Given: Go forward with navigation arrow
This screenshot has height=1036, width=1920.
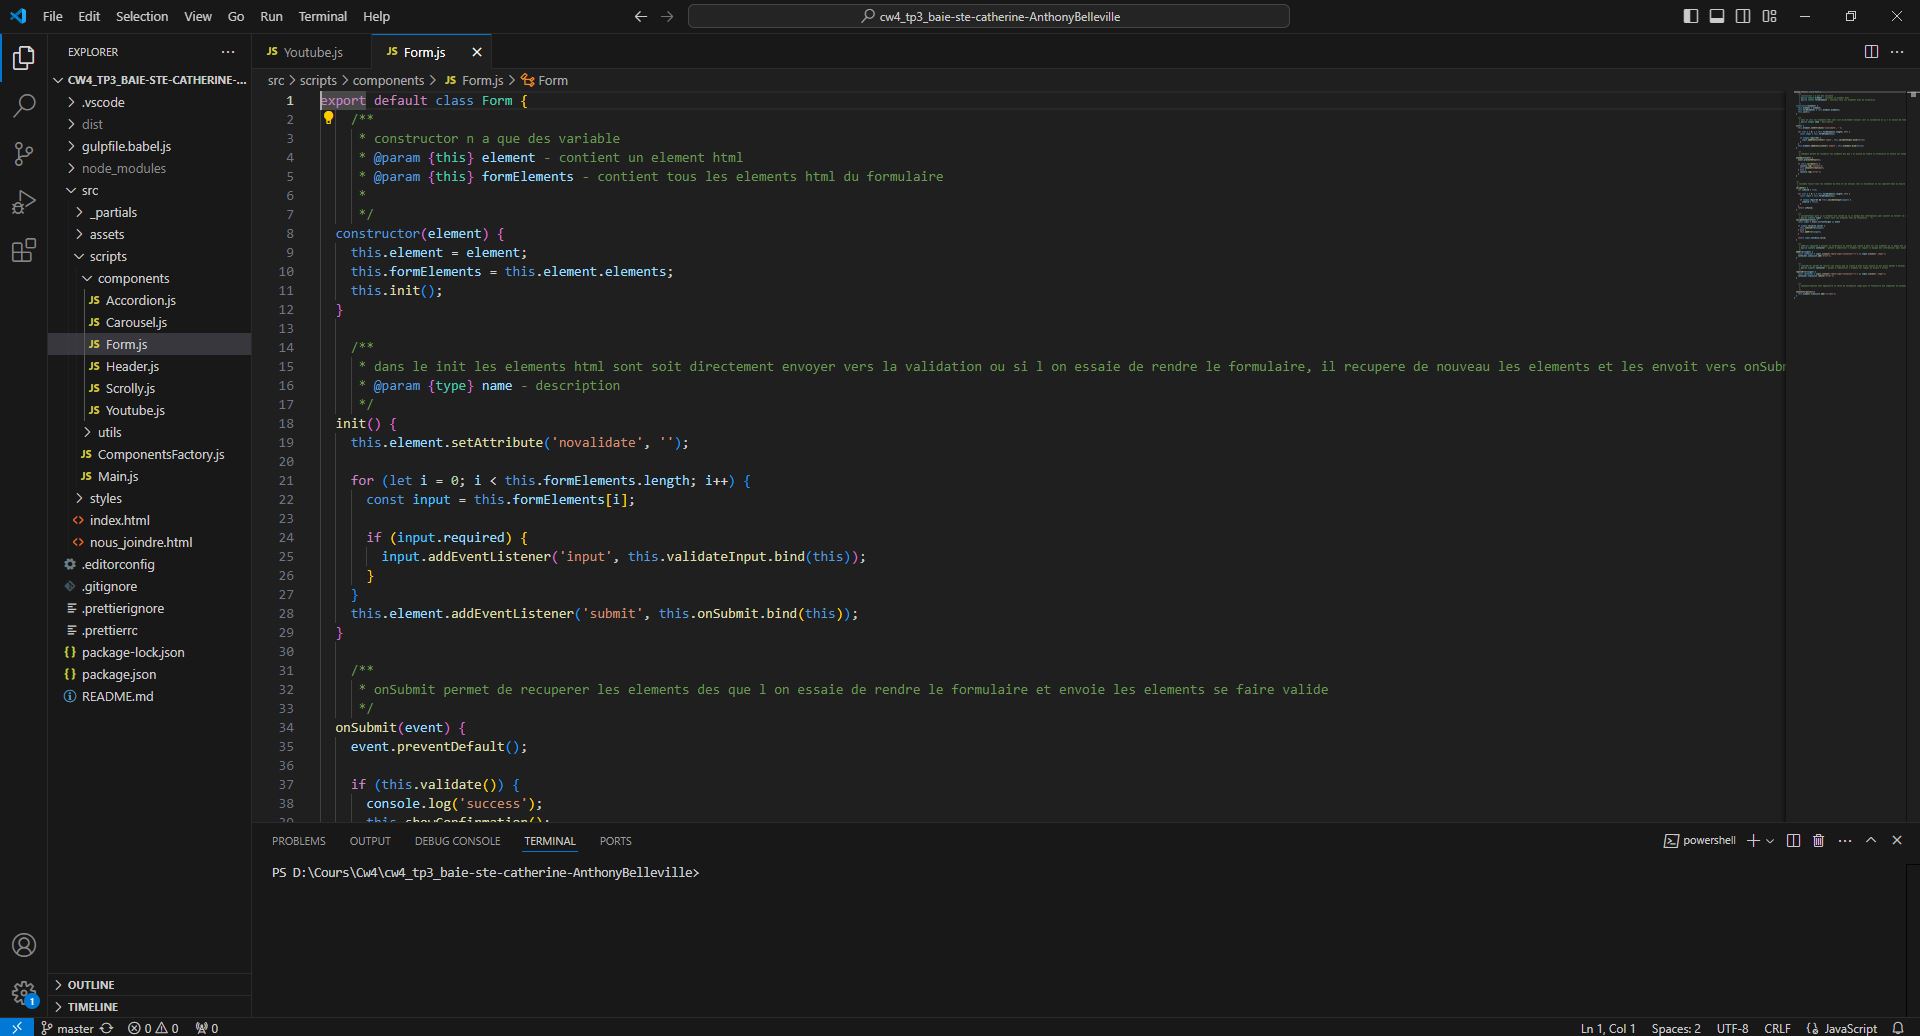Looking at the screenshot, I should tap(667, 16).
